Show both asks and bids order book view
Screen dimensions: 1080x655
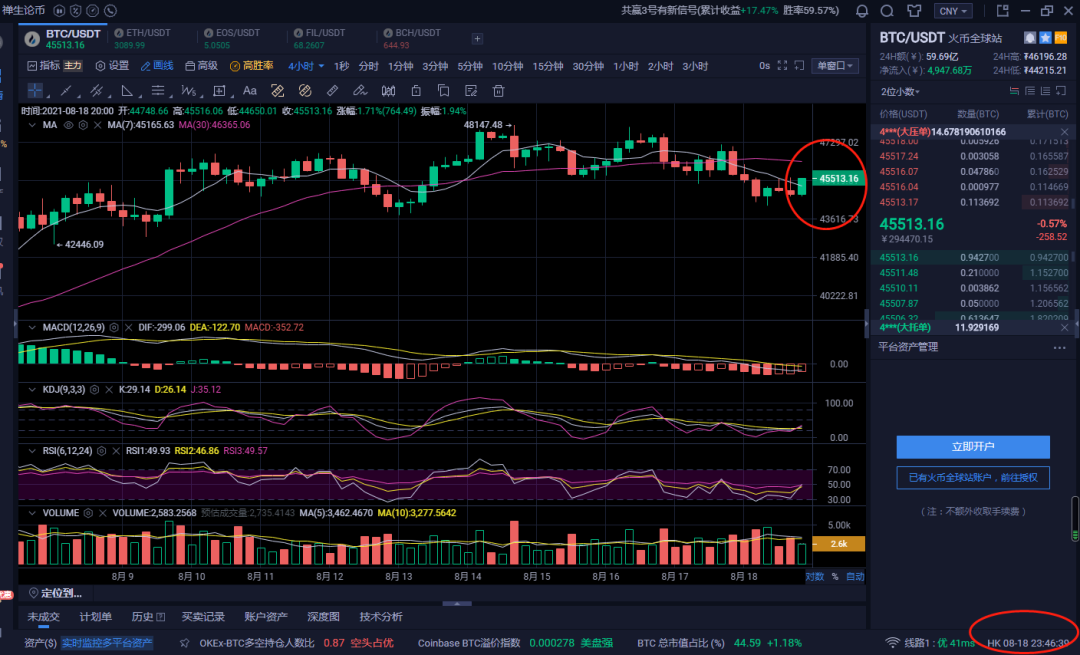pos(1014,91)
